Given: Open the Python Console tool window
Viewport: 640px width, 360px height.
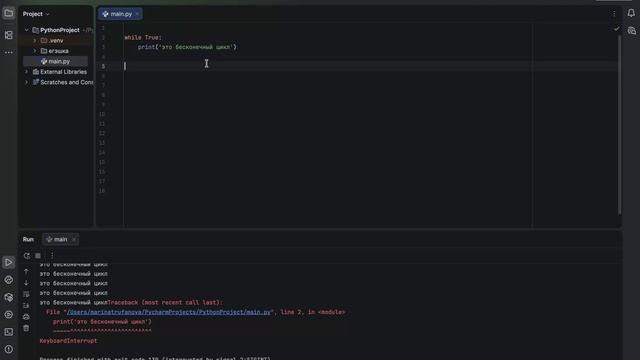Looking at the screenshot, I should [x=9, y=280].
